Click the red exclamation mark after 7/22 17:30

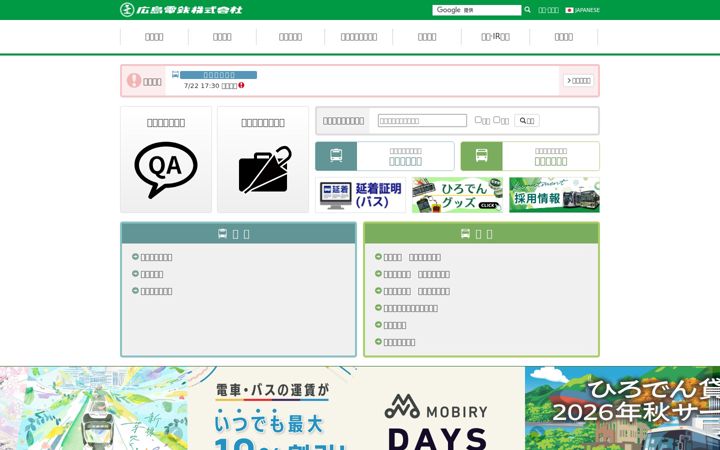coord(241,85)
